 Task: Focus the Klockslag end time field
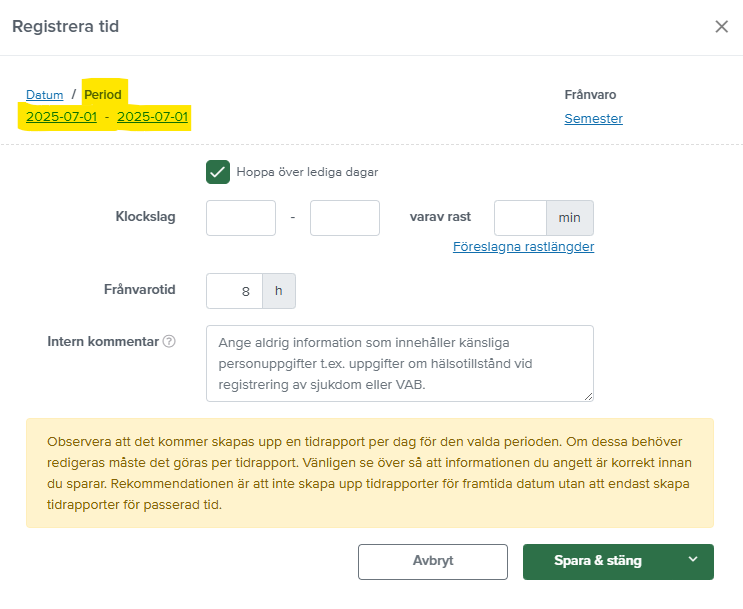tap(345, 218)
